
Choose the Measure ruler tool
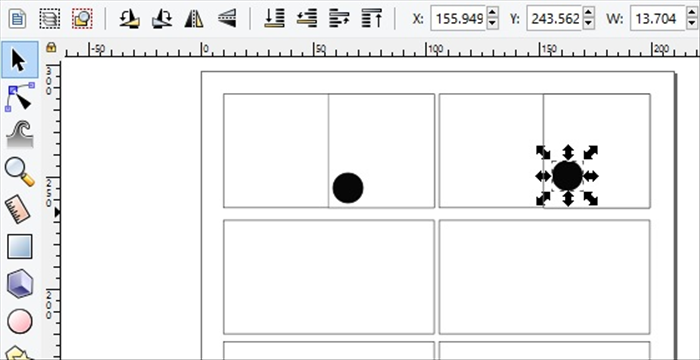(18, 210)
